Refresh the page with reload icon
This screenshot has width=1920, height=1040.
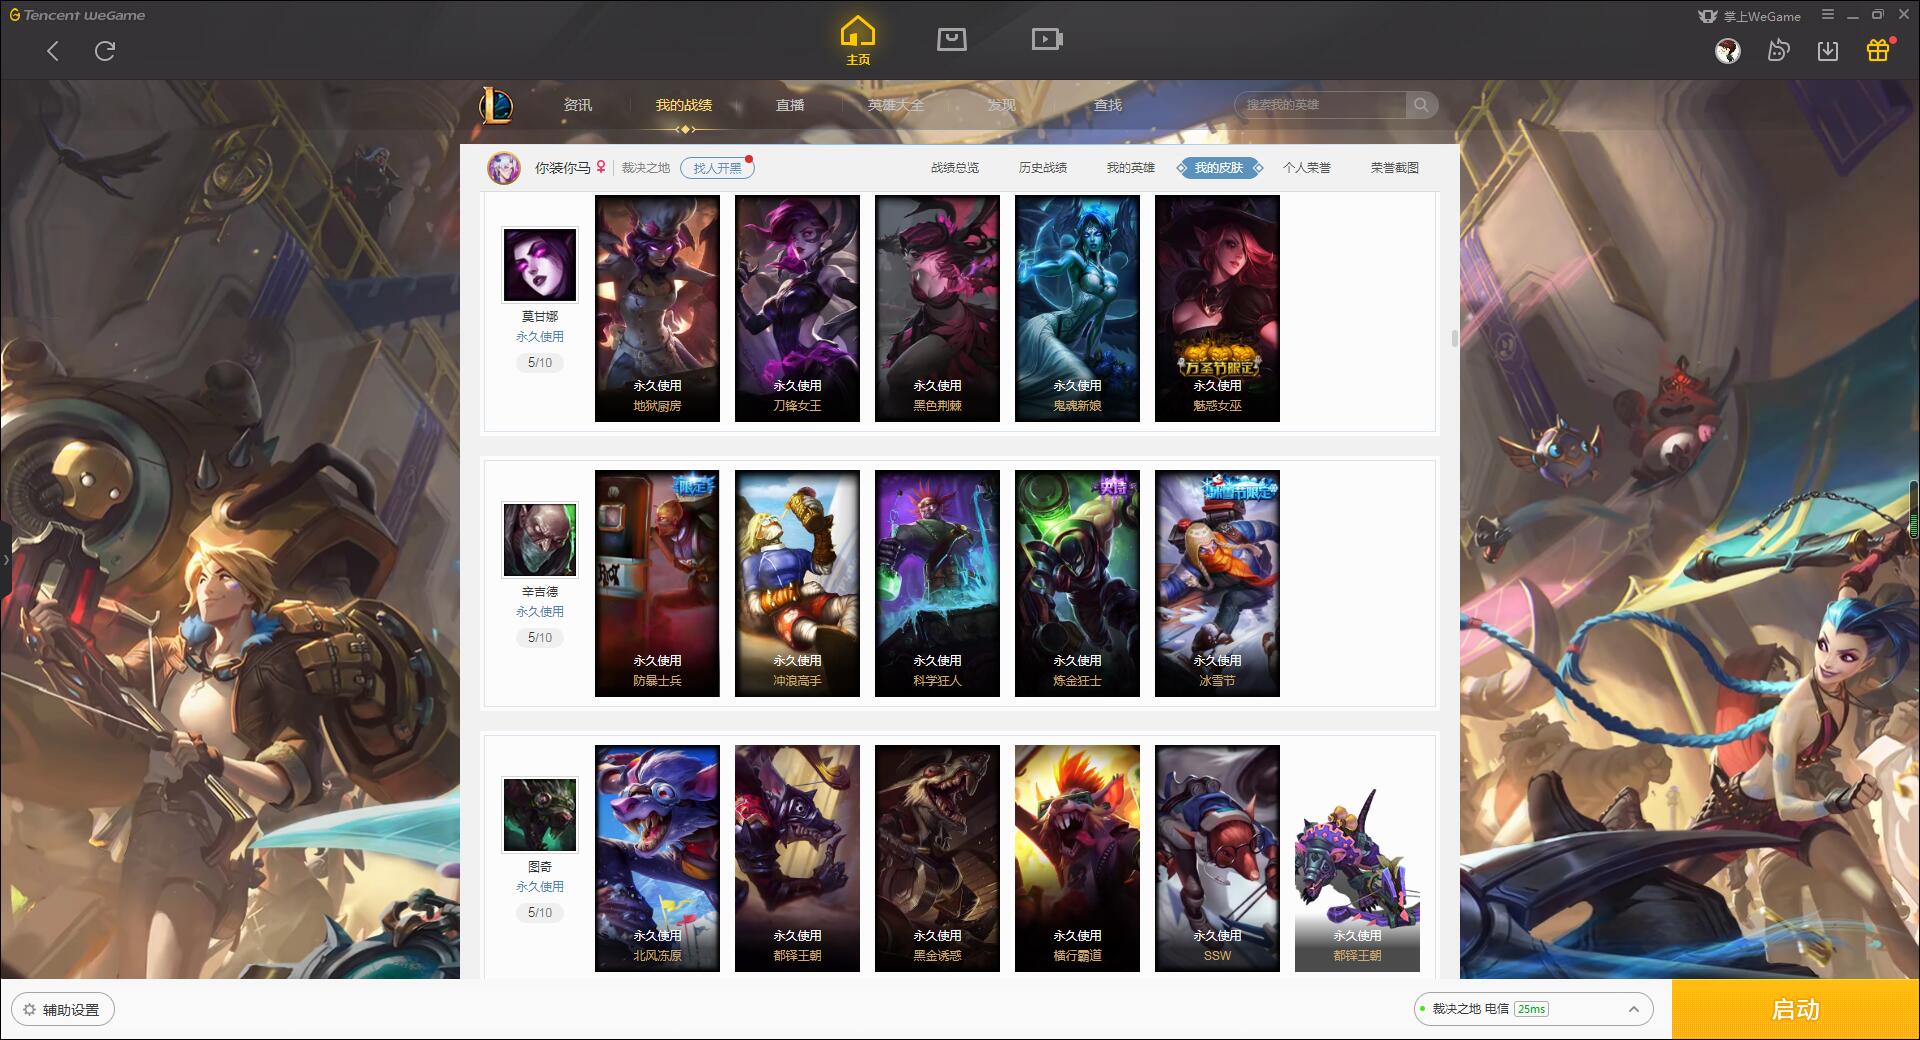tap(105, 51)
